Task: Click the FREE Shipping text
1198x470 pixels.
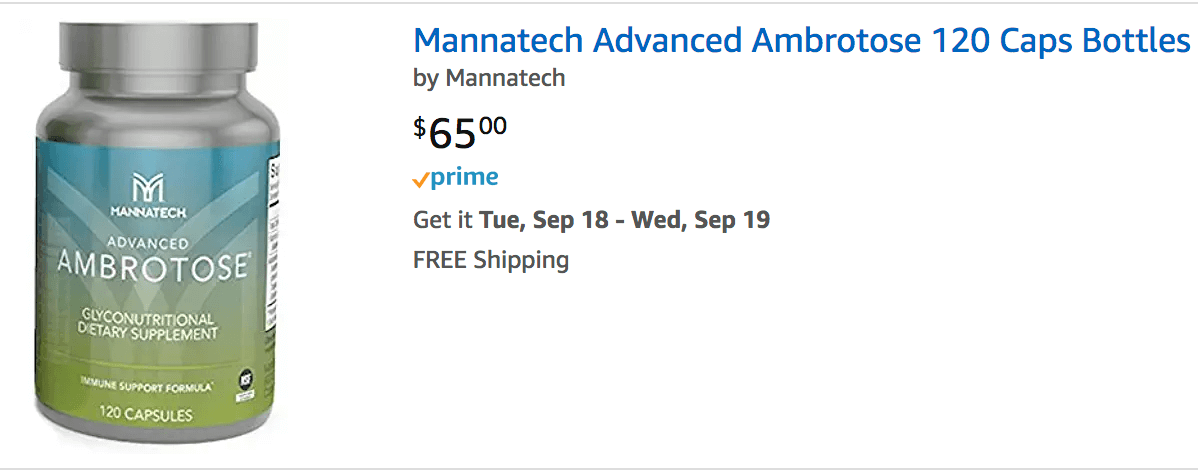Action: click(x=491, y=261)
